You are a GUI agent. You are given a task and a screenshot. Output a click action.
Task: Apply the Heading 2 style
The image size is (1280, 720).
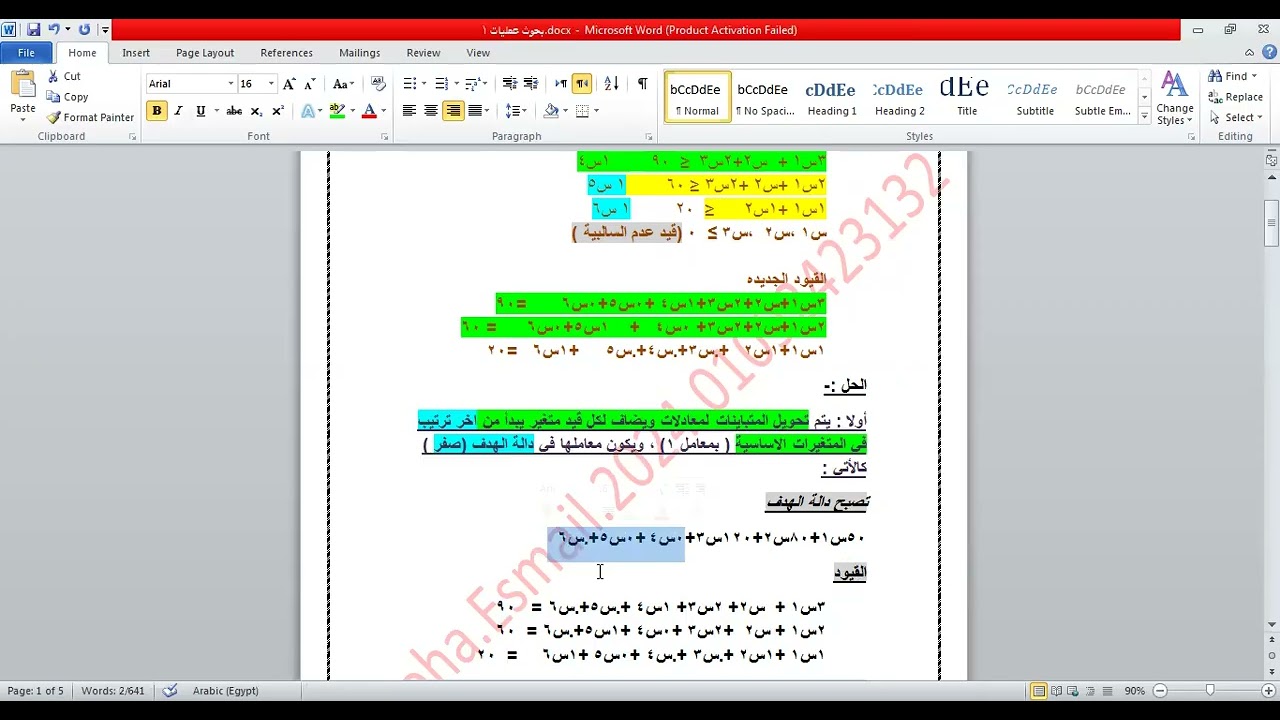click(899, 97)
